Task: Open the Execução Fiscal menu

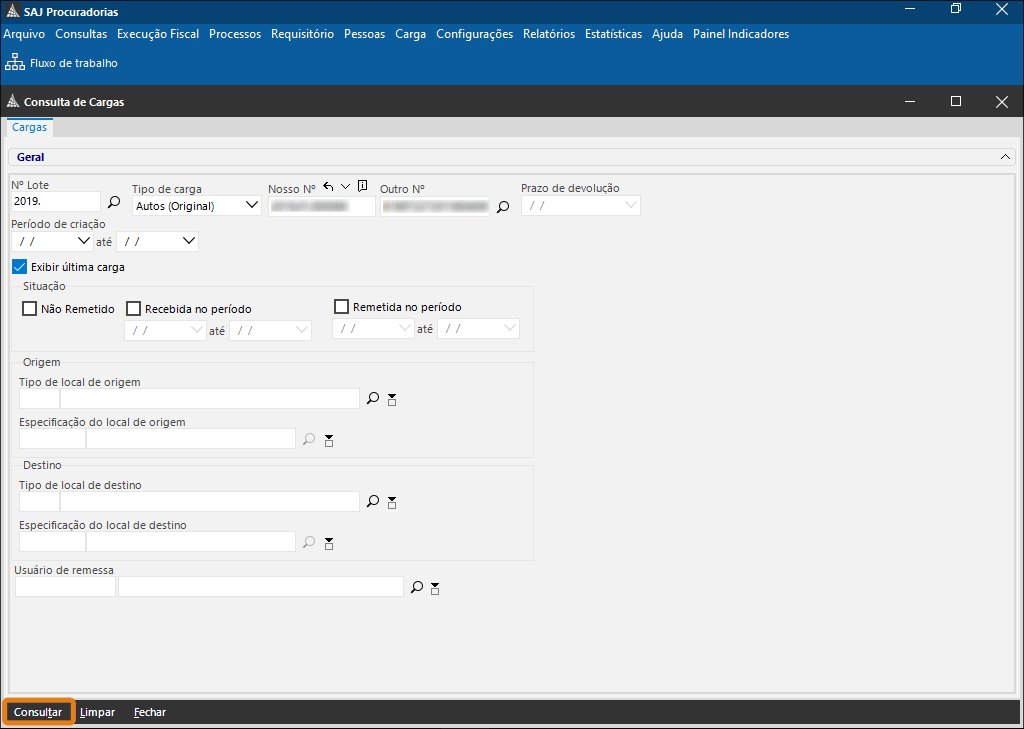Action: click(x=158, y=34)
